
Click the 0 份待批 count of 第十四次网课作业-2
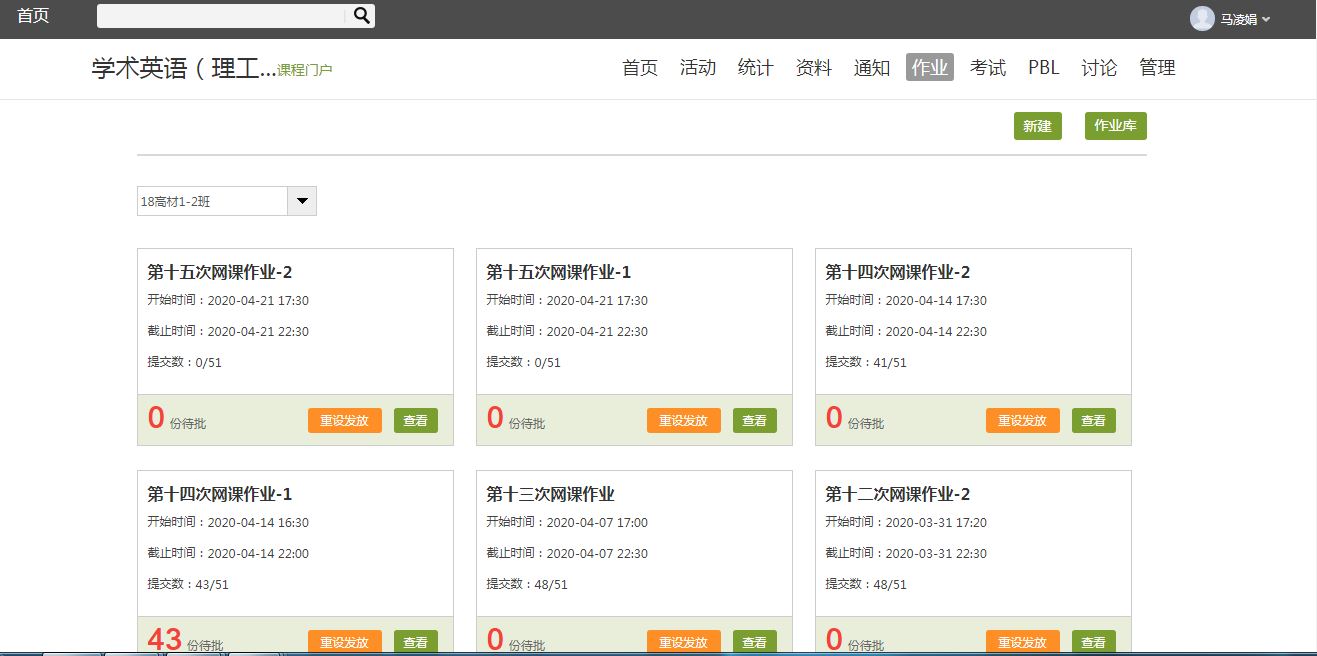tap(855, 419)
